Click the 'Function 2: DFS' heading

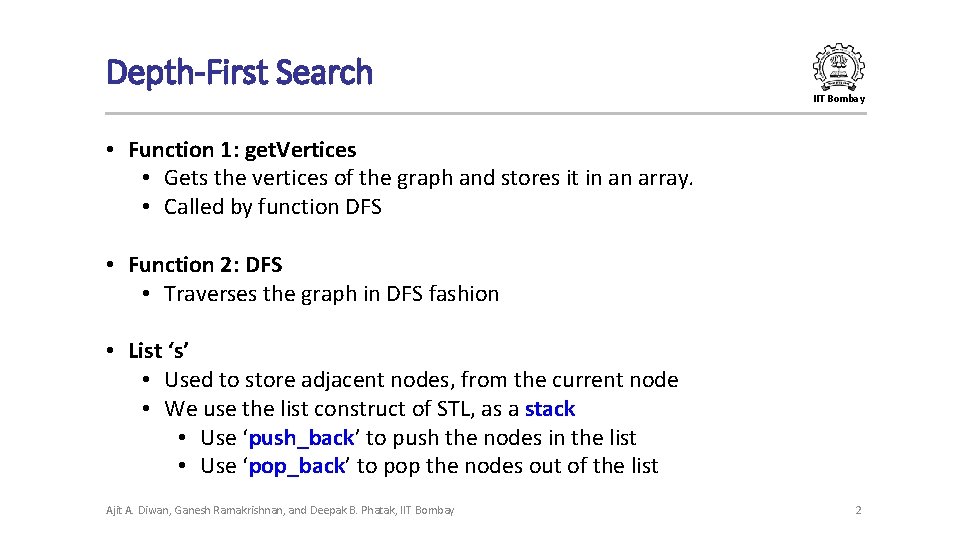(x=205, y=265)
